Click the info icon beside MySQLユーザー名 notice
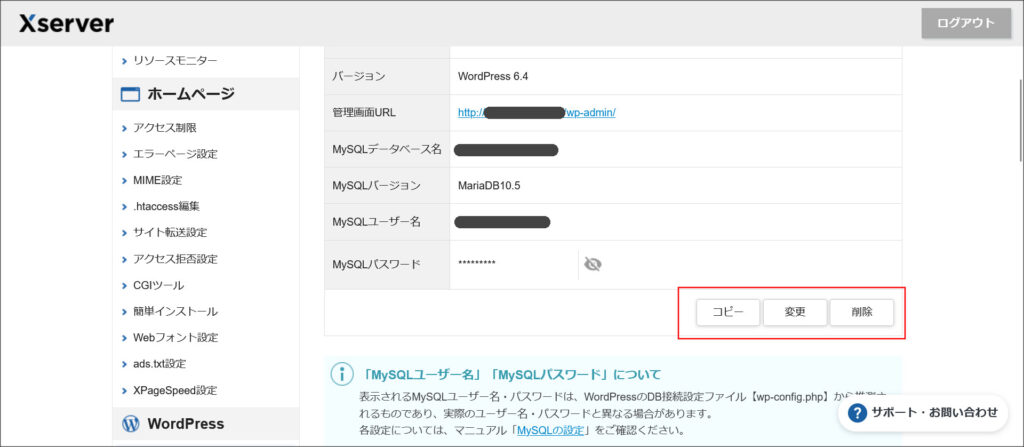This screenshot has height=447, width=1024. click(342, 374)
